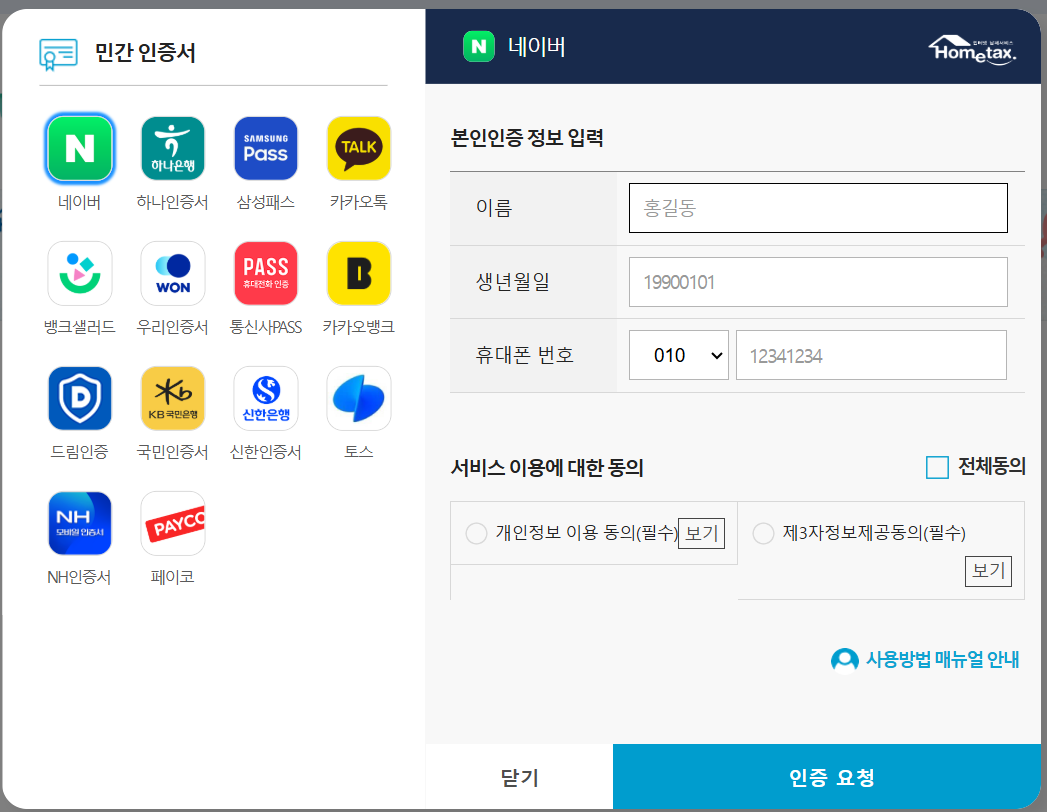
Task: Click the 삼성패스 label
Action: [x=266, y=202]
